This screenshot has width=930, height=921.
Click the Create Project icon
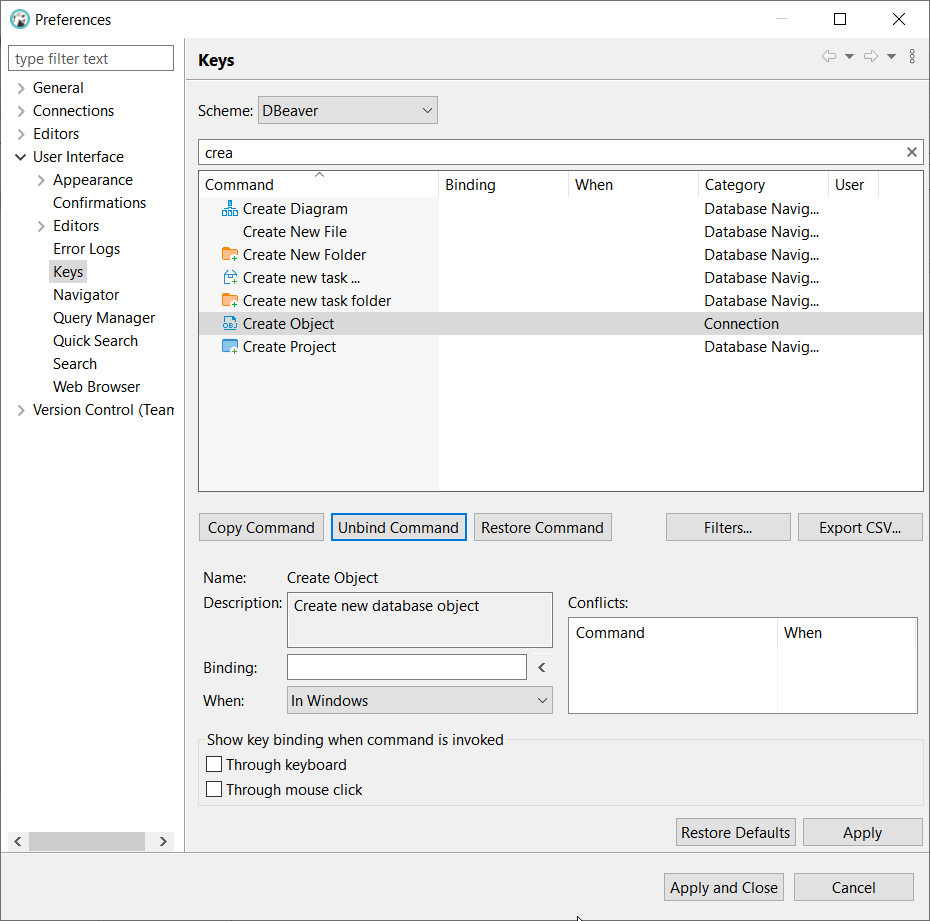[x=232, y=346]
